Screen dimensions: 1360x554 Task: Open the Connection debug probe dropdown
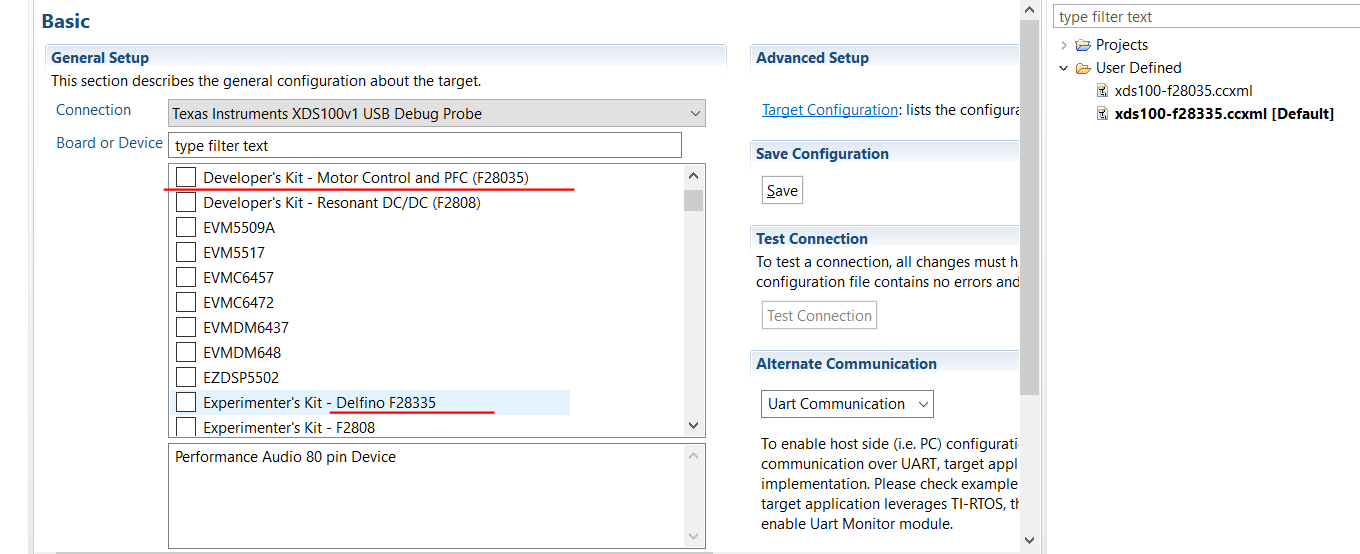[x=436, y=113]
